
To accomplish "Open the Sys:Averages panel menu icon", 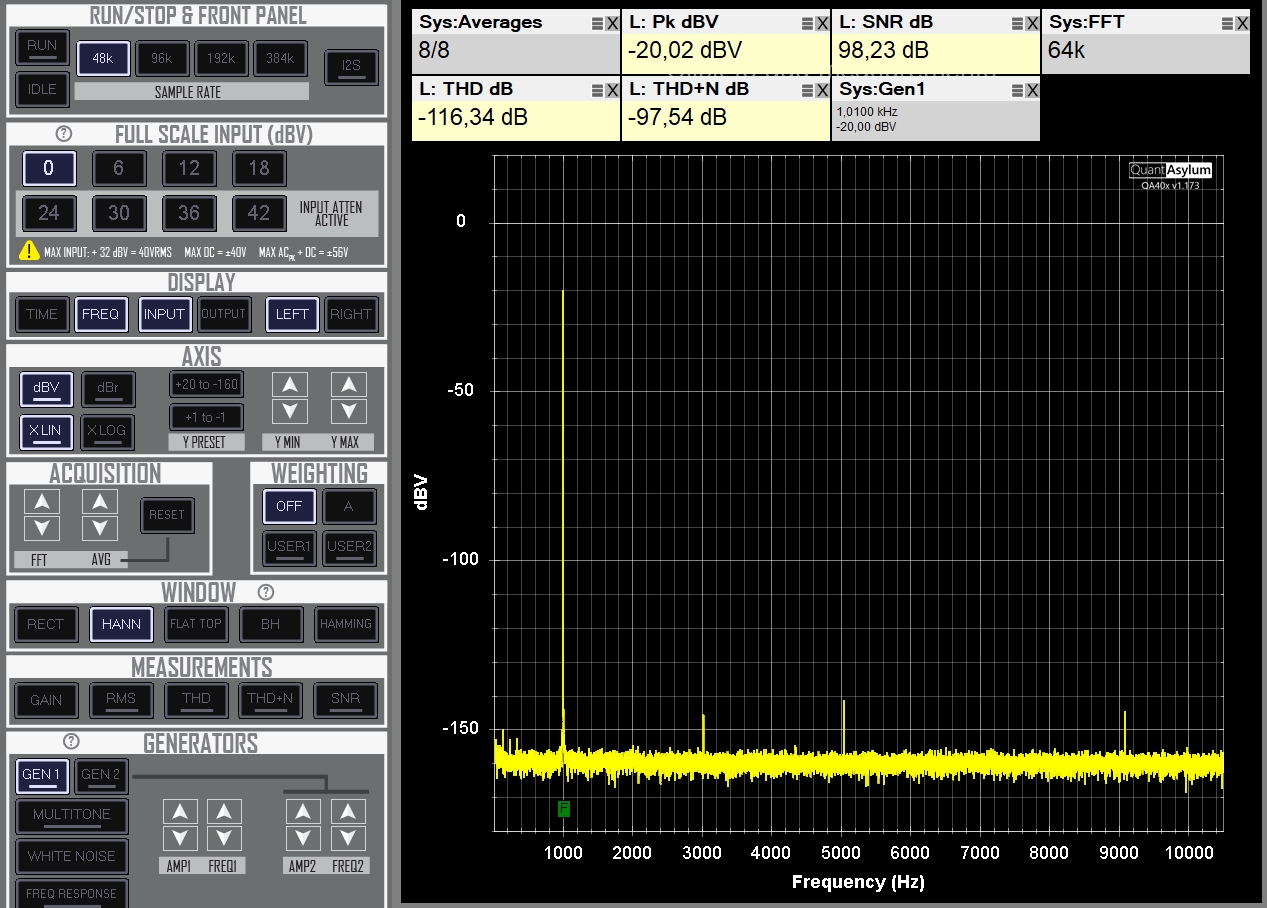I will tap(598, 22).
